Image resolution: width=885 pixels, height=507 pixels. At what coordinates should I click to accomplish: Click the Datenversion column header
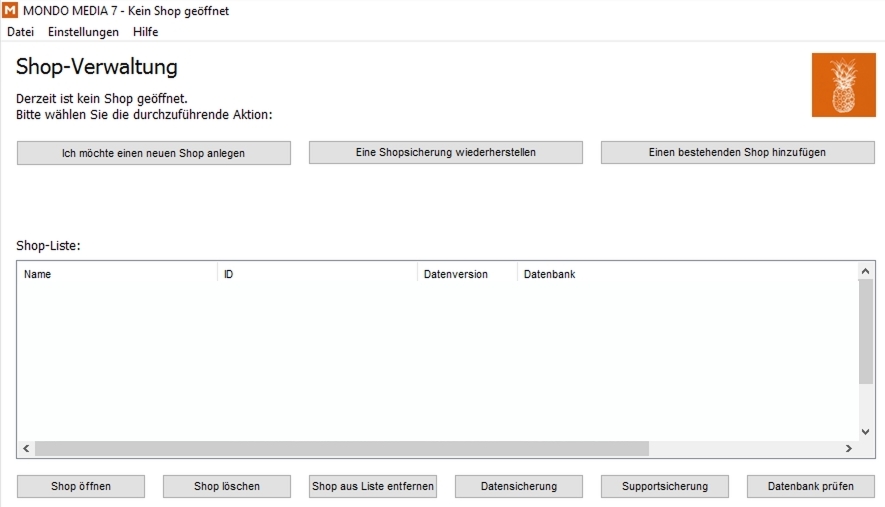(x=467, y=274)
